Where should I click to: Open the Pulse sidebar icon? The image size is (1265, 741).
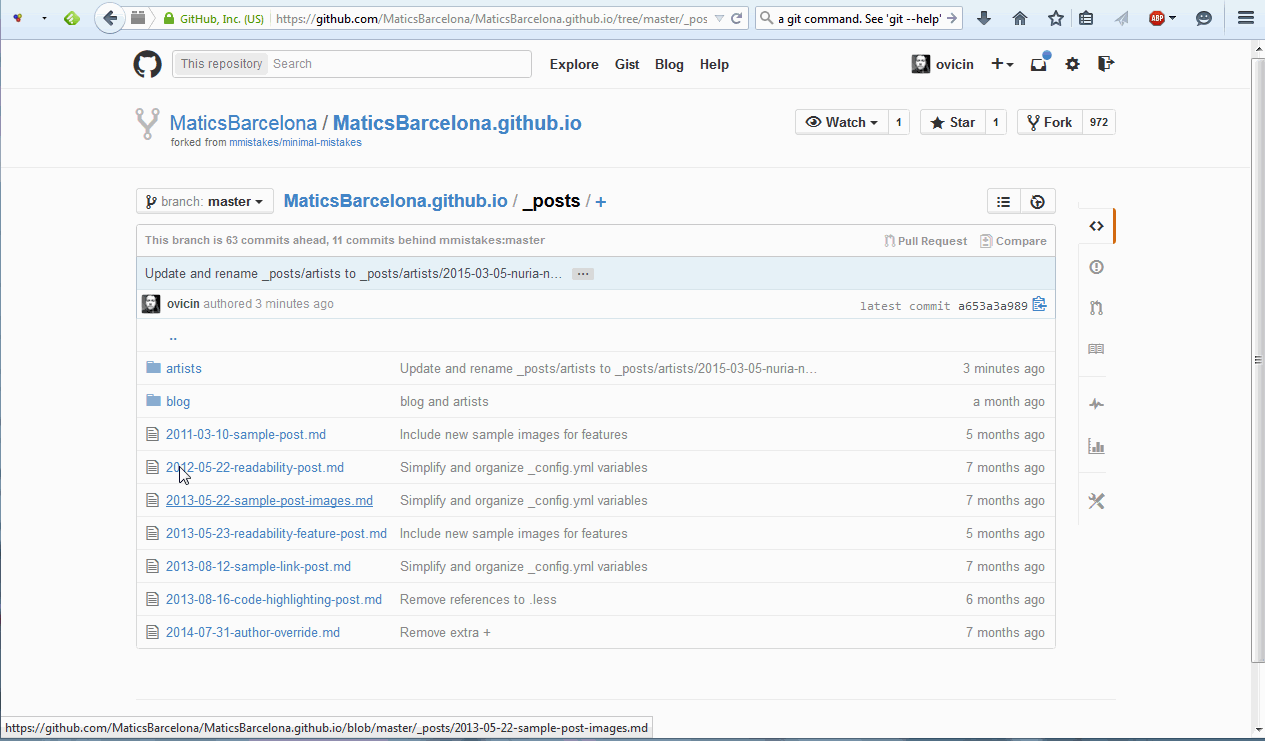click(1096, 404)
